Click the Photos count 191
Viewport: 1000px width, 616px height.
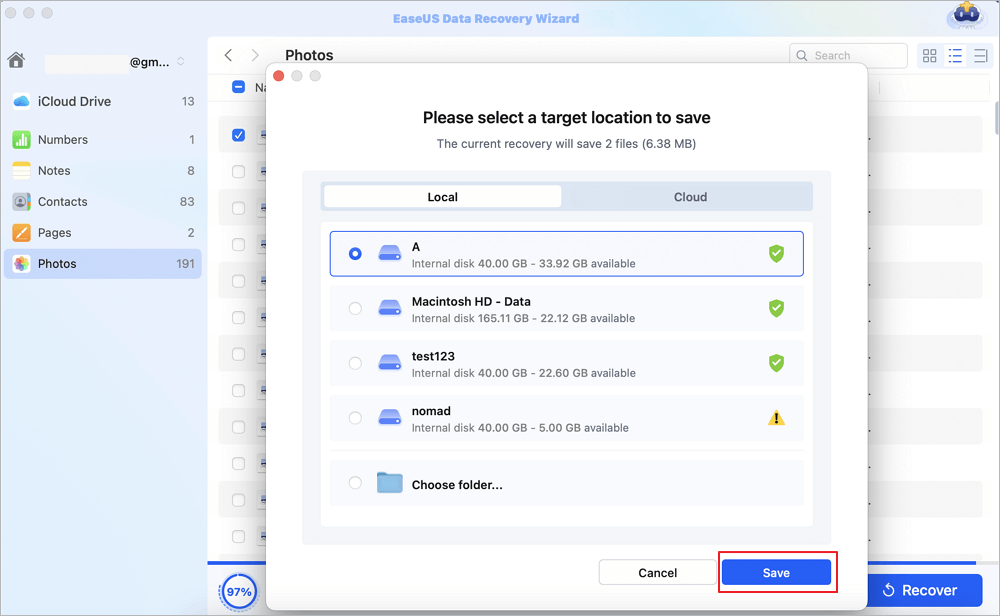coord(186,264)
